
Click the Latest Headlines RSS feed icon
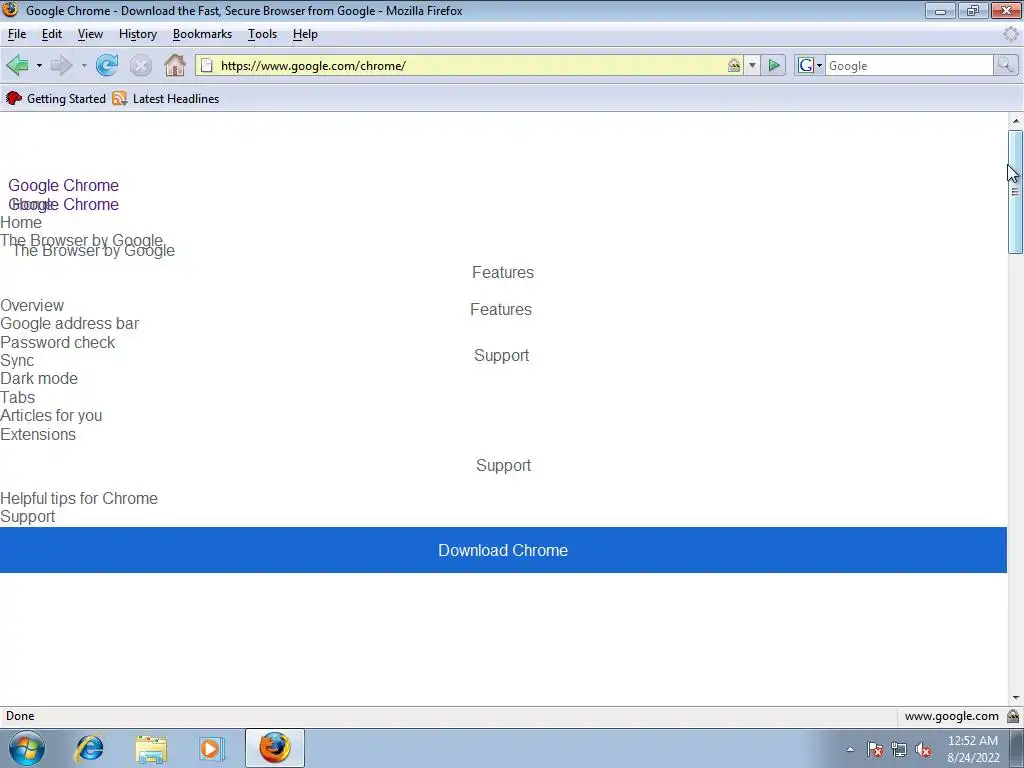pyautogui.click(x=120, y=99)
